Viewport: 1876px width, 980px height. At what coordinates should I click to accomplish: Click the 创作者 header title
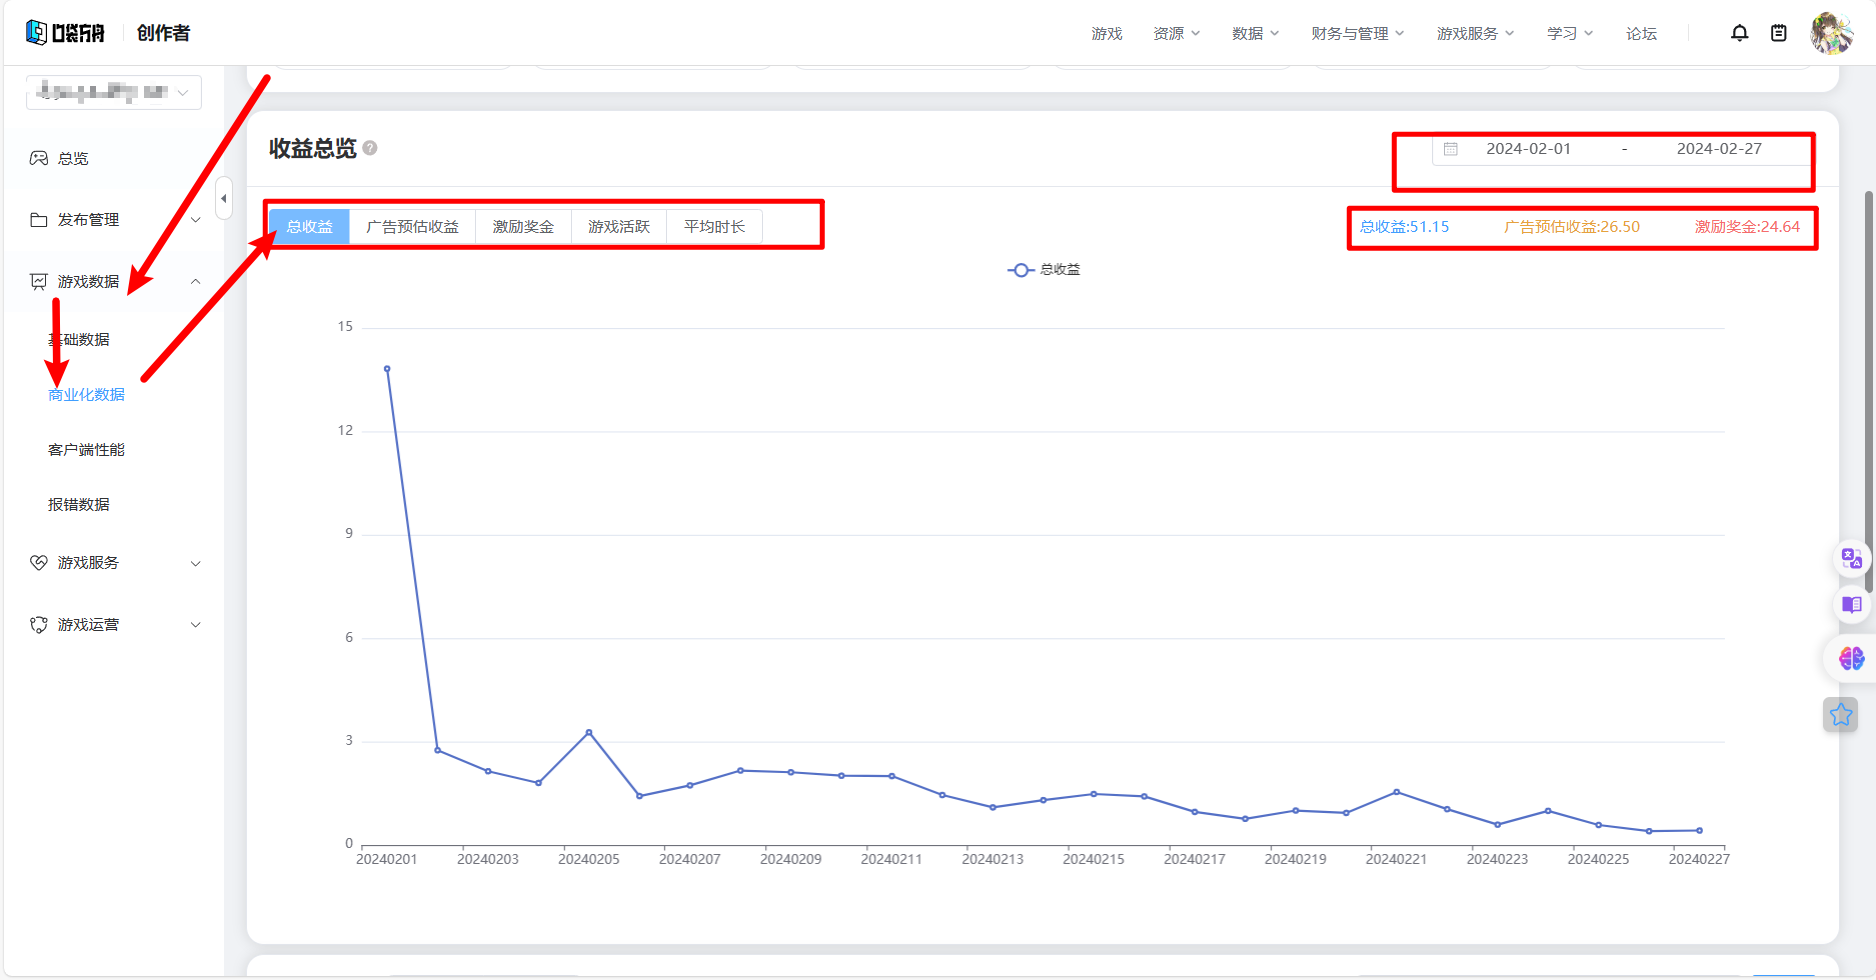[x=163, y=33]
